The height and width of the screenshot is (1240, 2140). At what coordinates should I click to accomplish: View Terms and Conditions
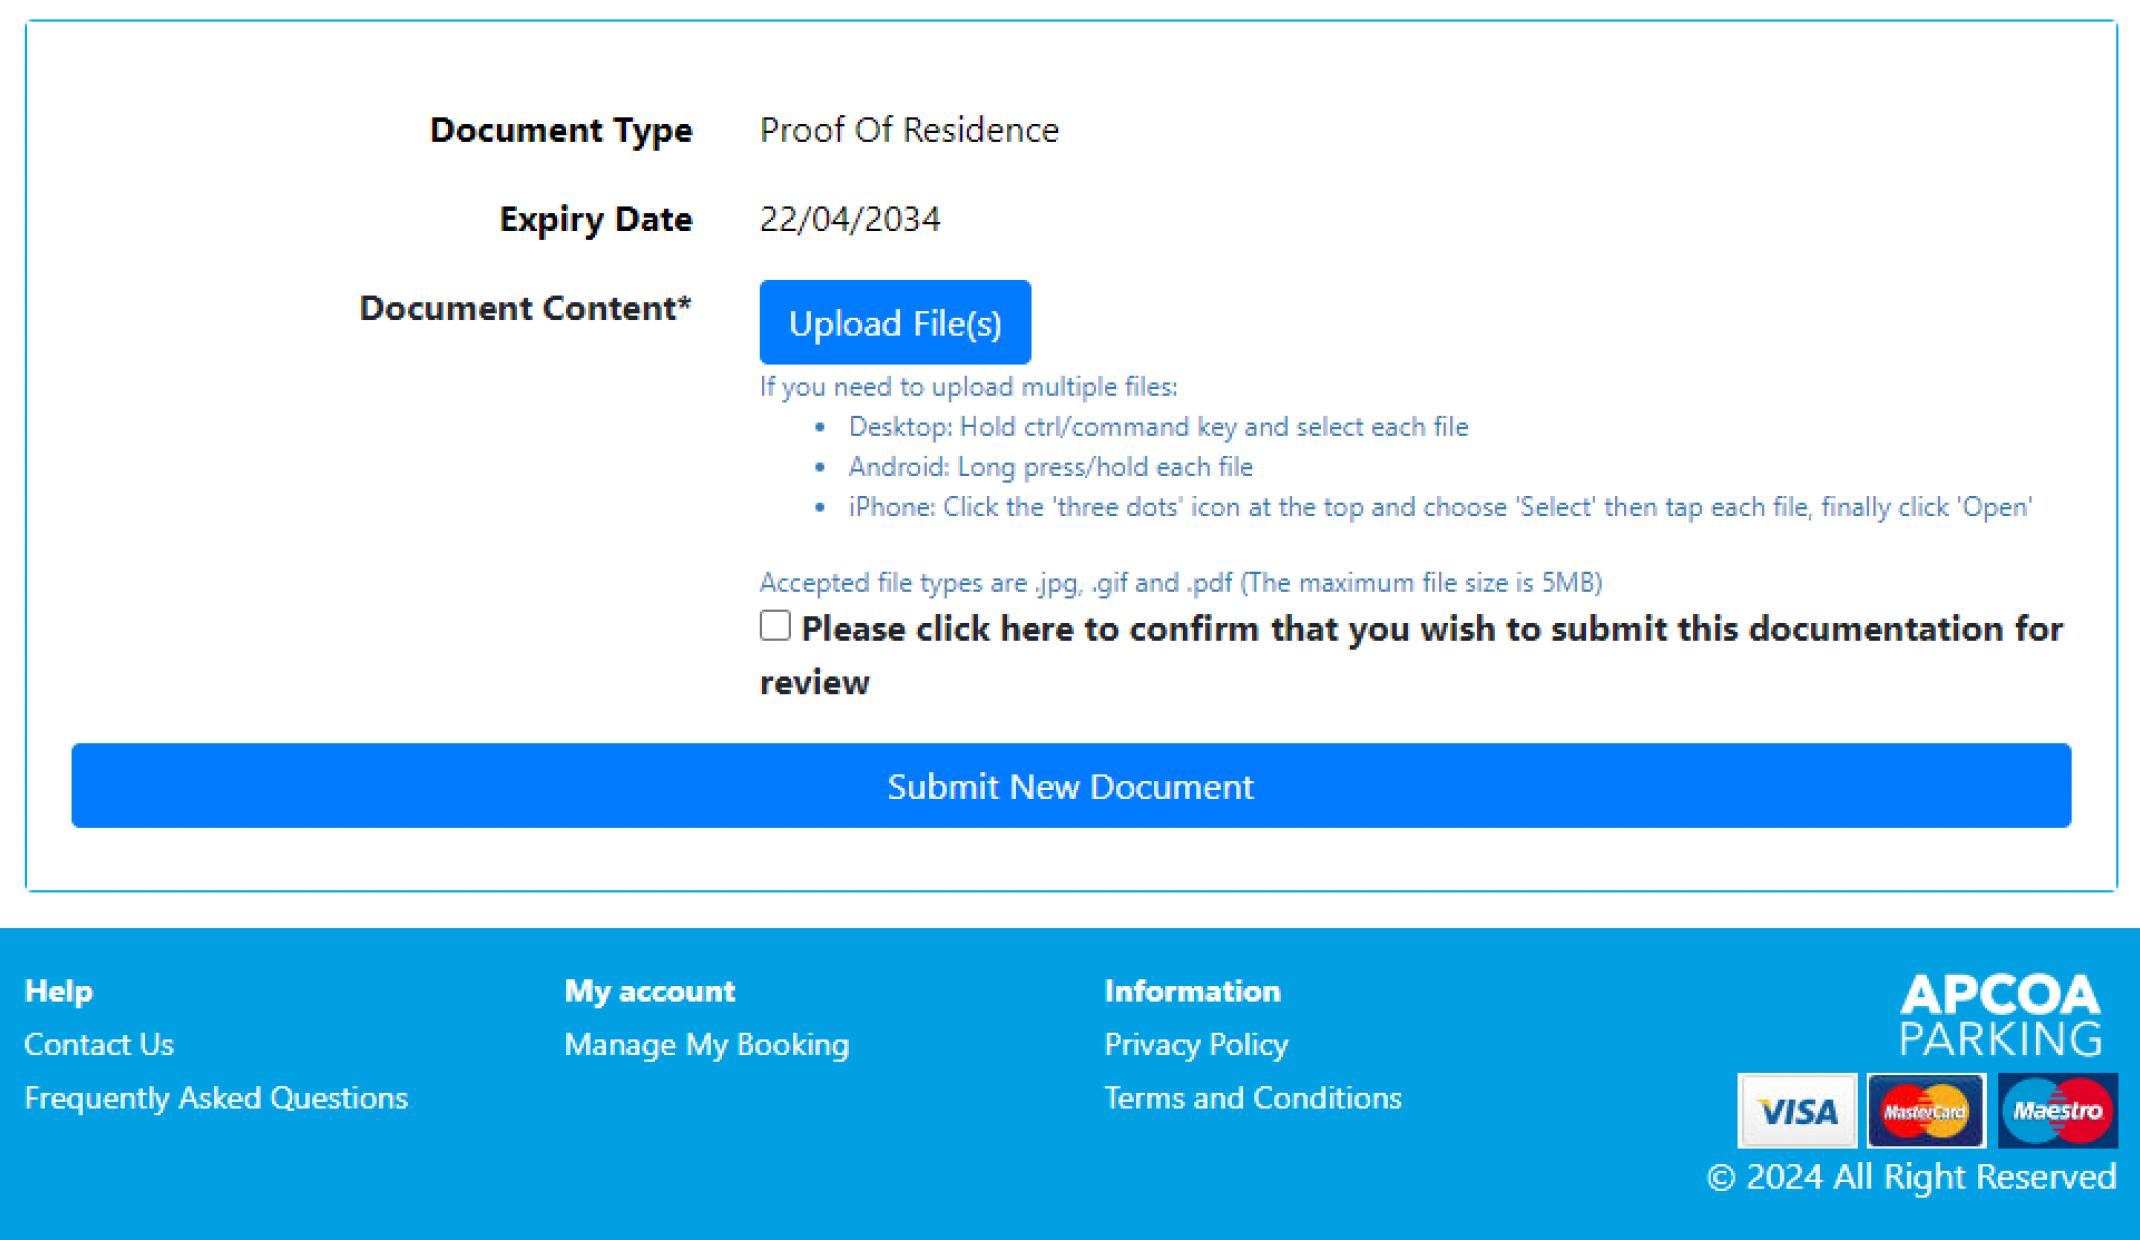[1253, 1098]
